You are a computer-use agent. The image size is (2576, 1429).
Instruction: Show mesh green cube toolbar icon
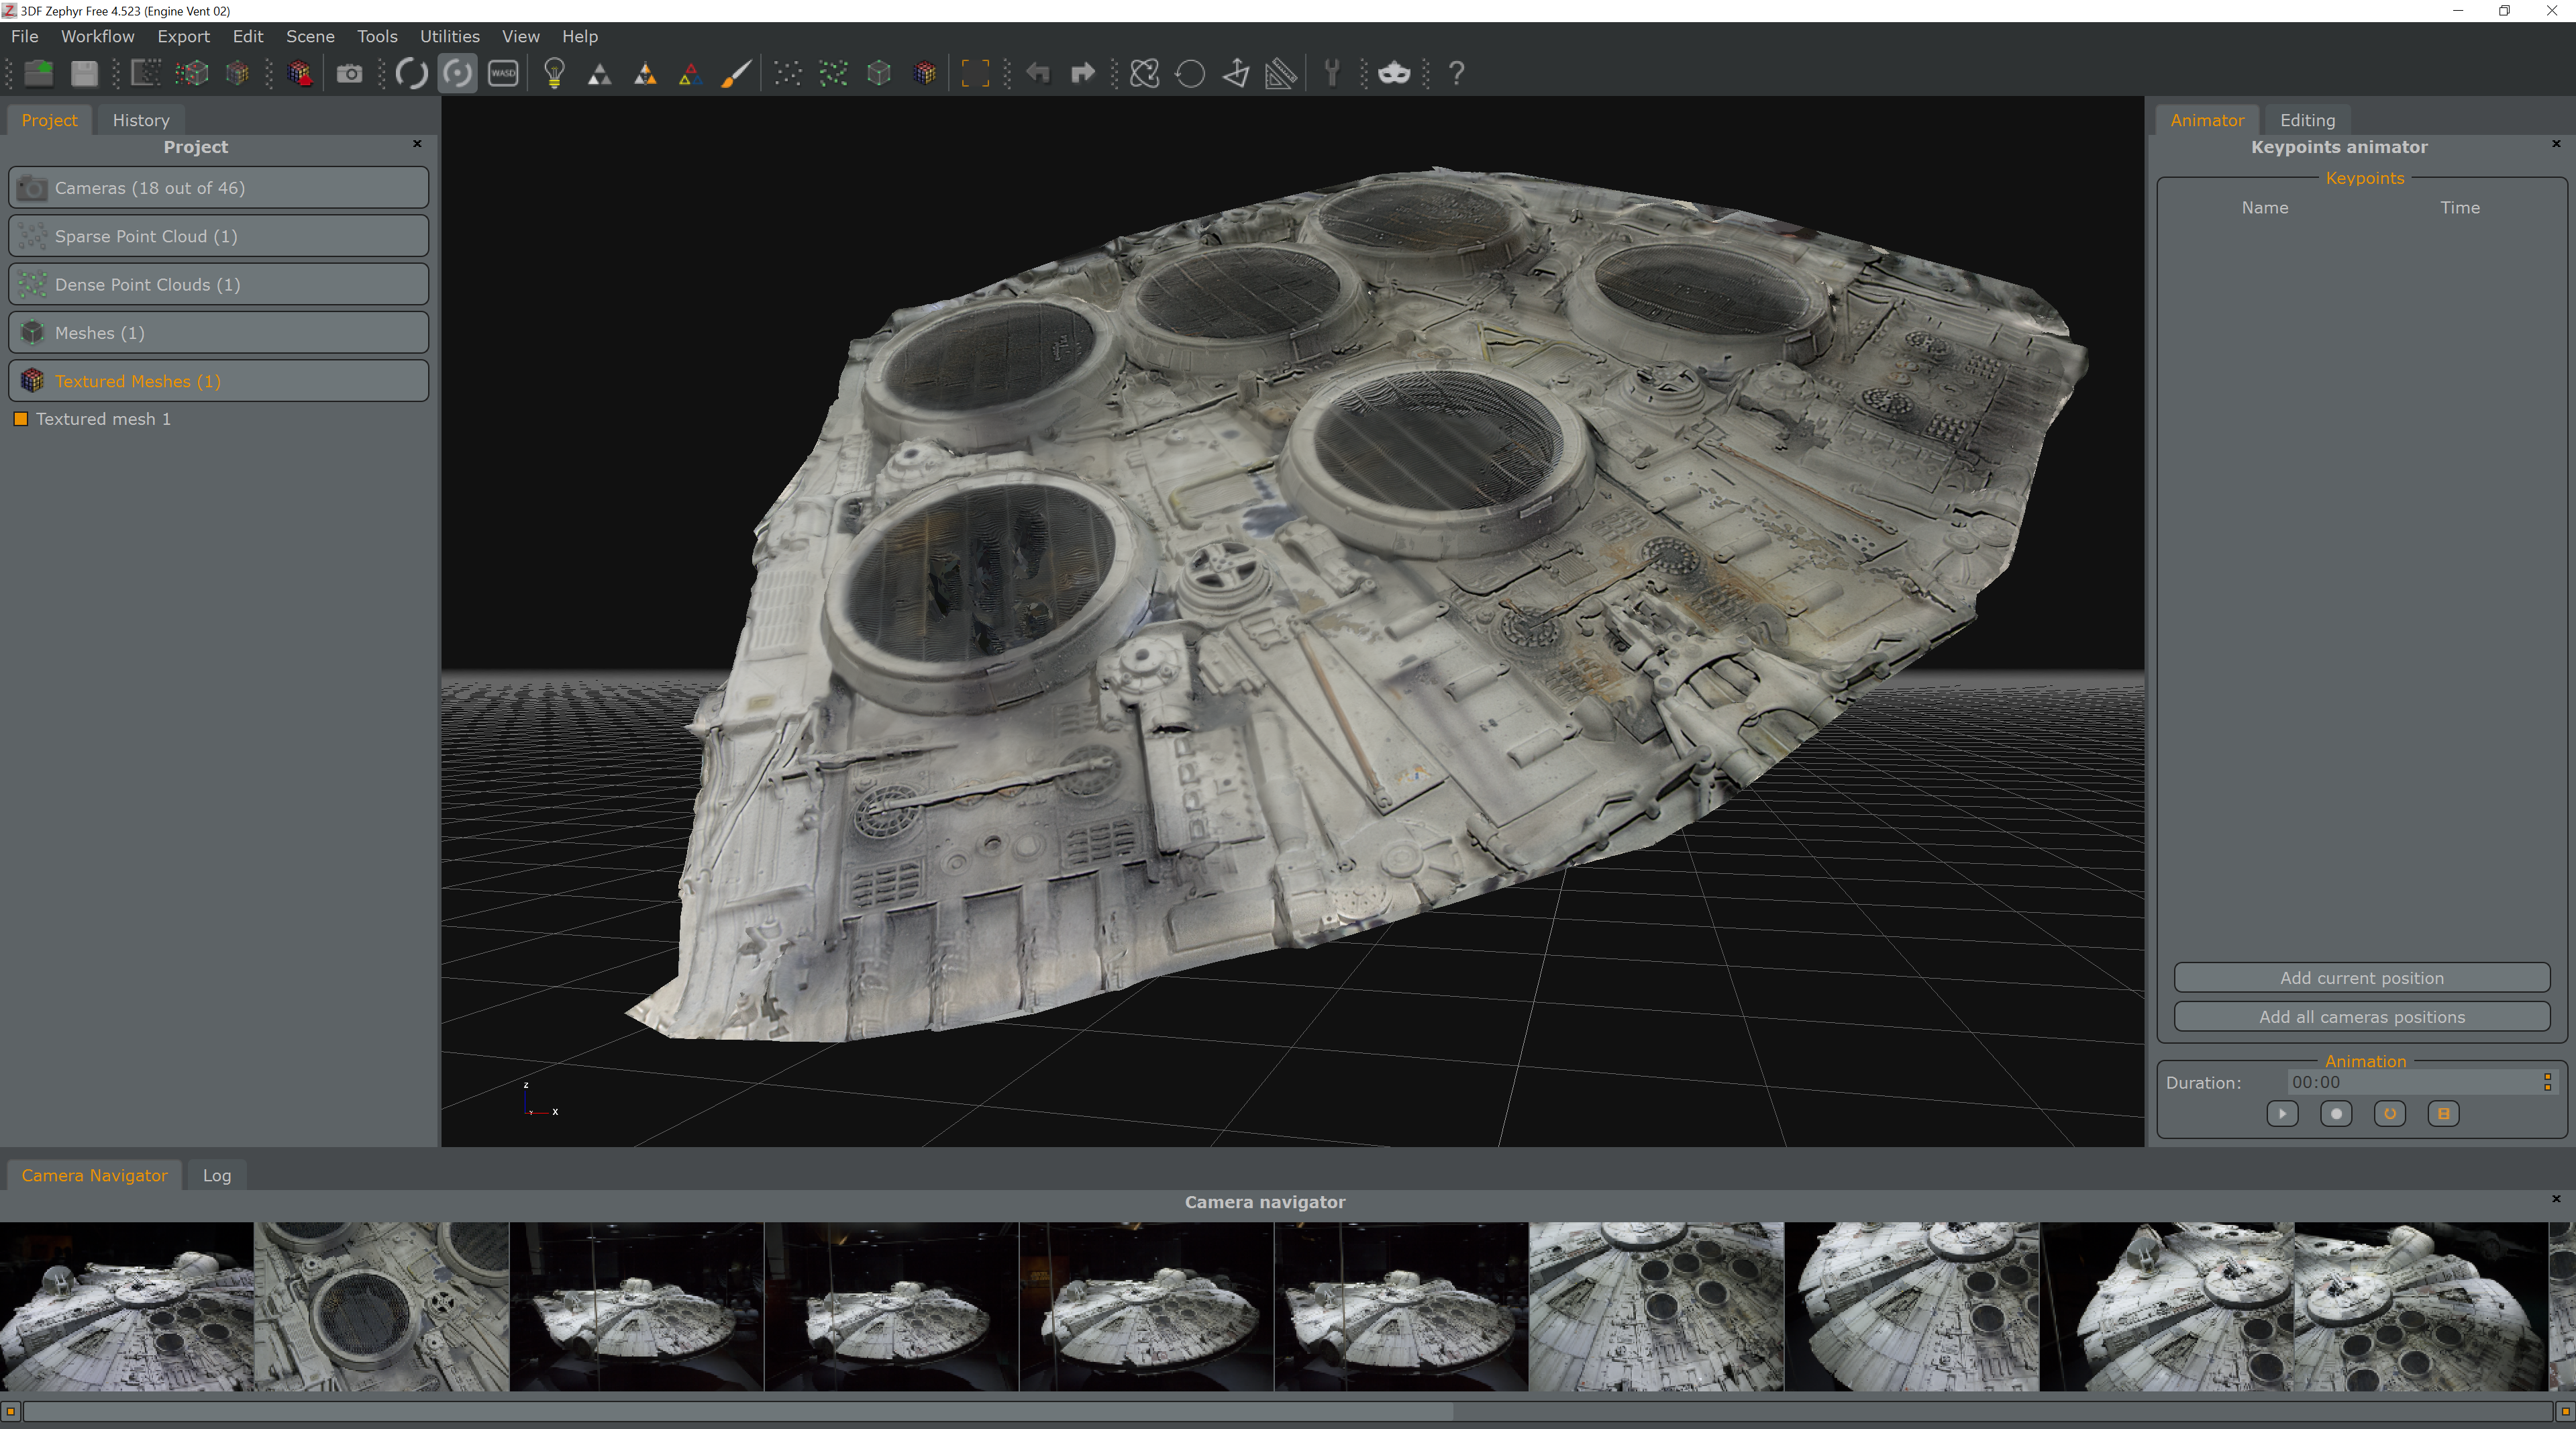(879, 73)
